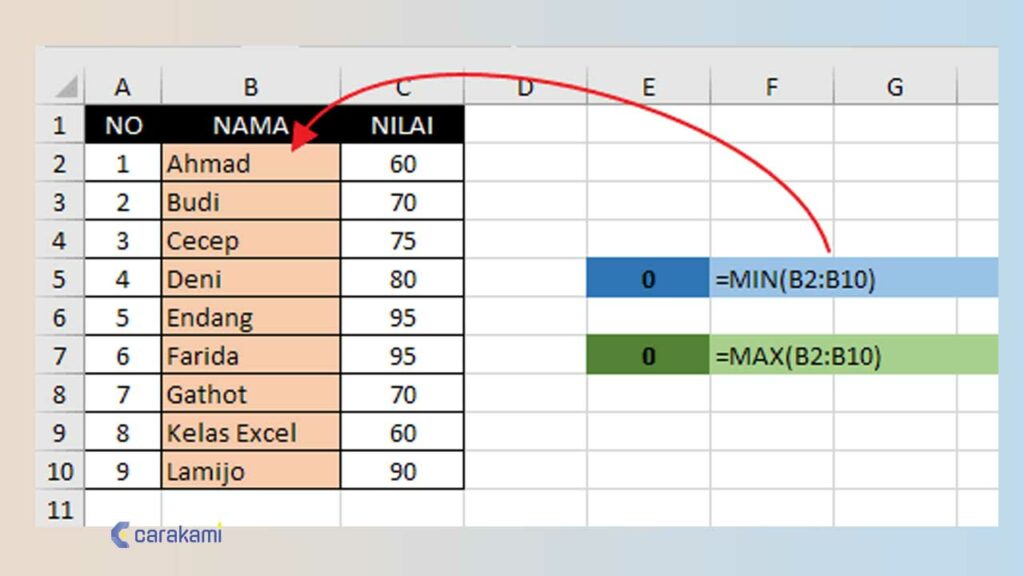Select the NAMA header cell

coord(250,125)
